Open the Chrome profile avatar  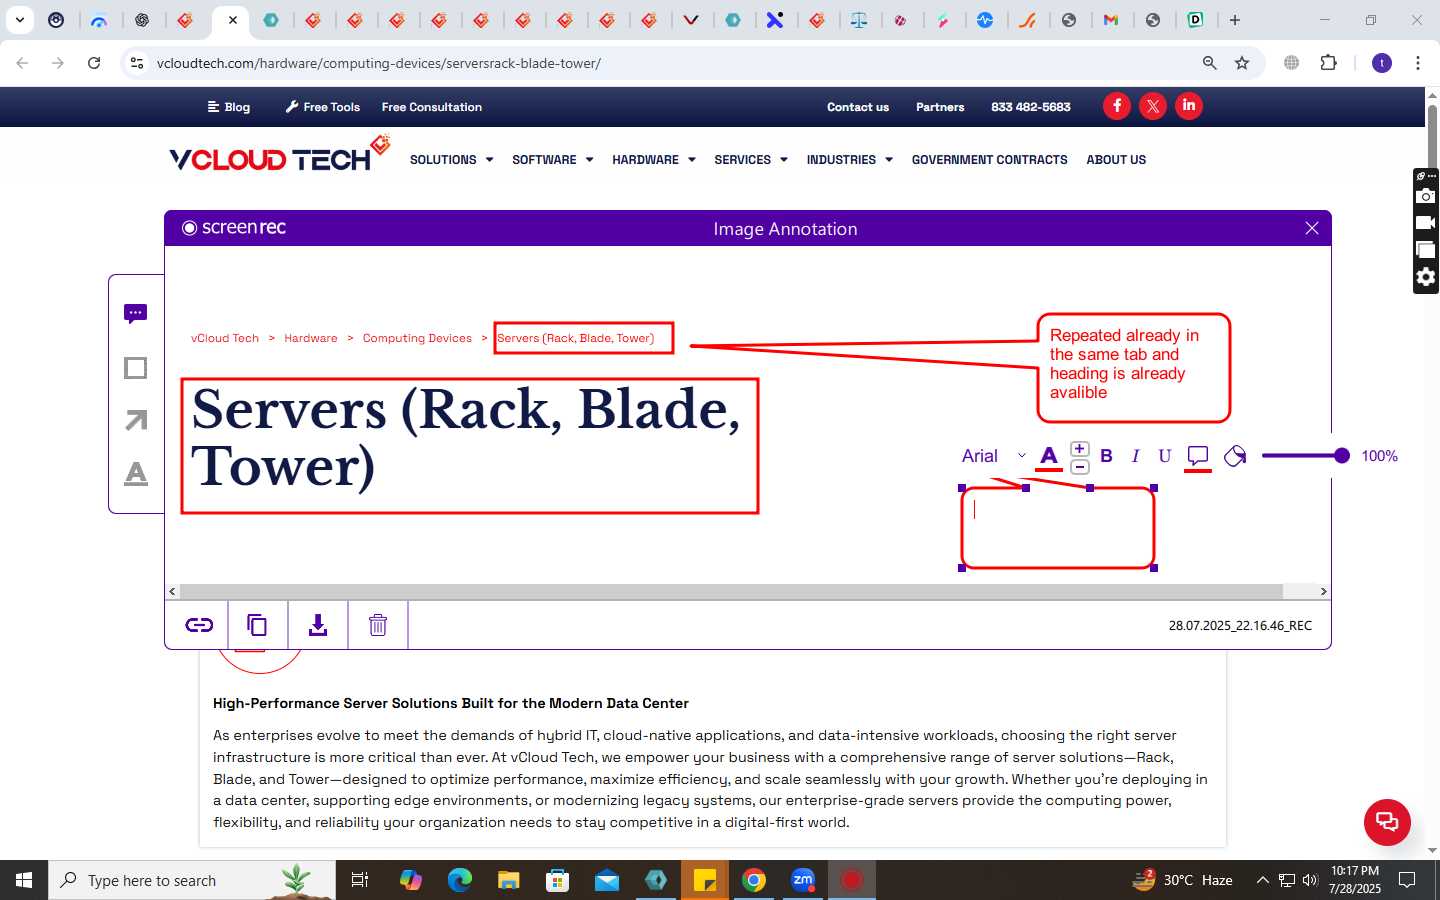pyautogui.click(x=1382, y=63)
